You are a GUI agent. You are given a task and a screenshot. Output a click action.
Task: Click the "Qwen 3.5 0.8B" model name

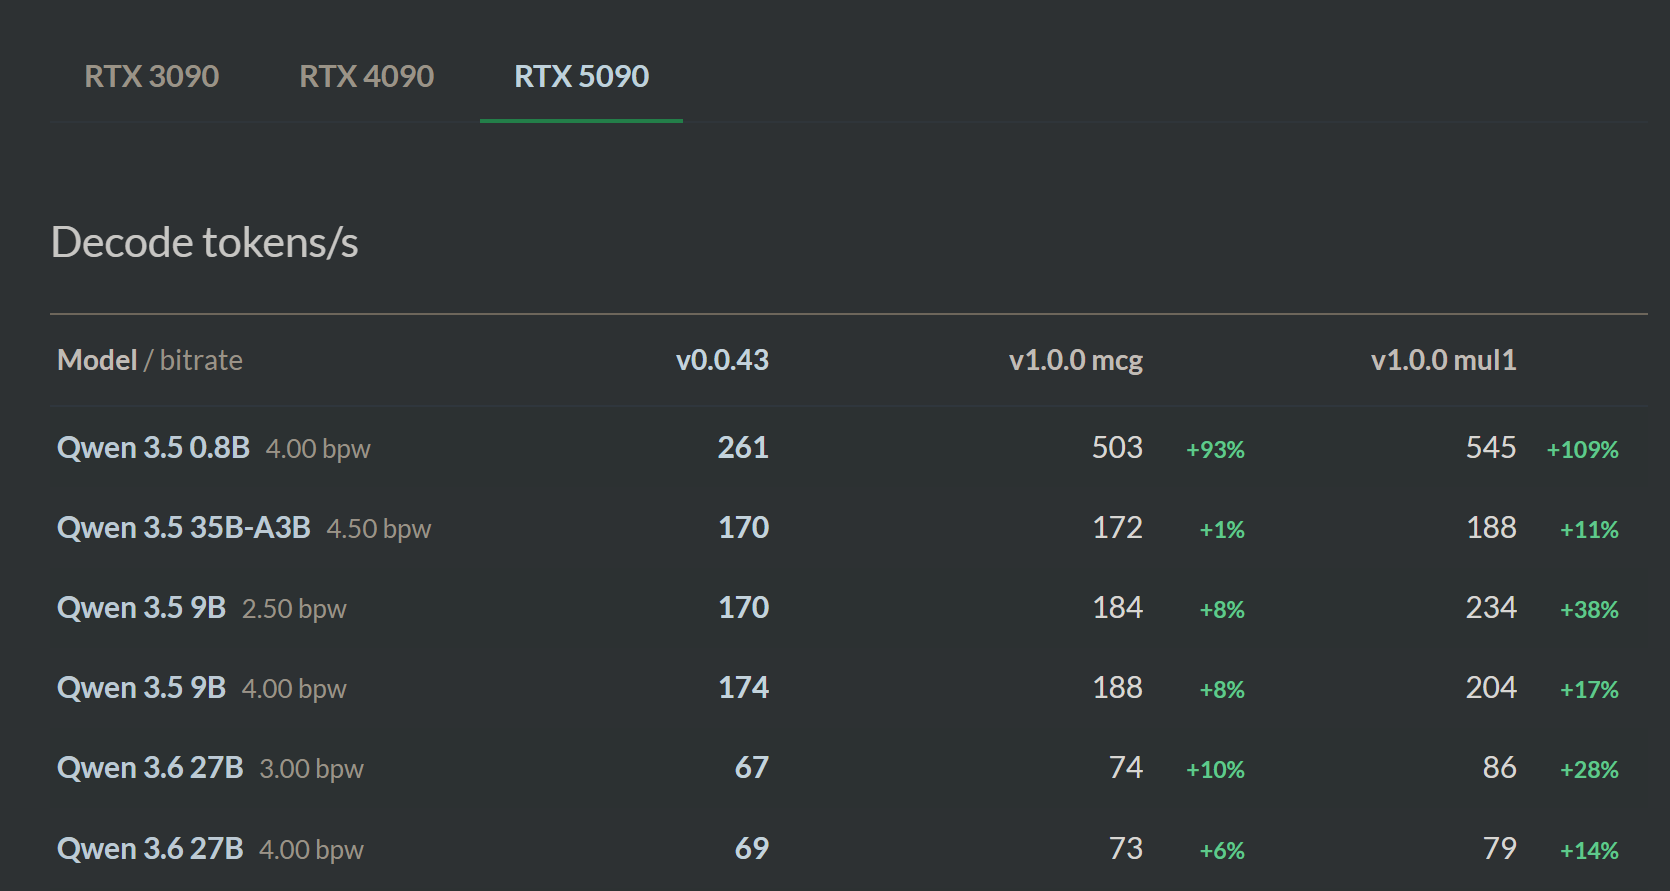[154, 448]
